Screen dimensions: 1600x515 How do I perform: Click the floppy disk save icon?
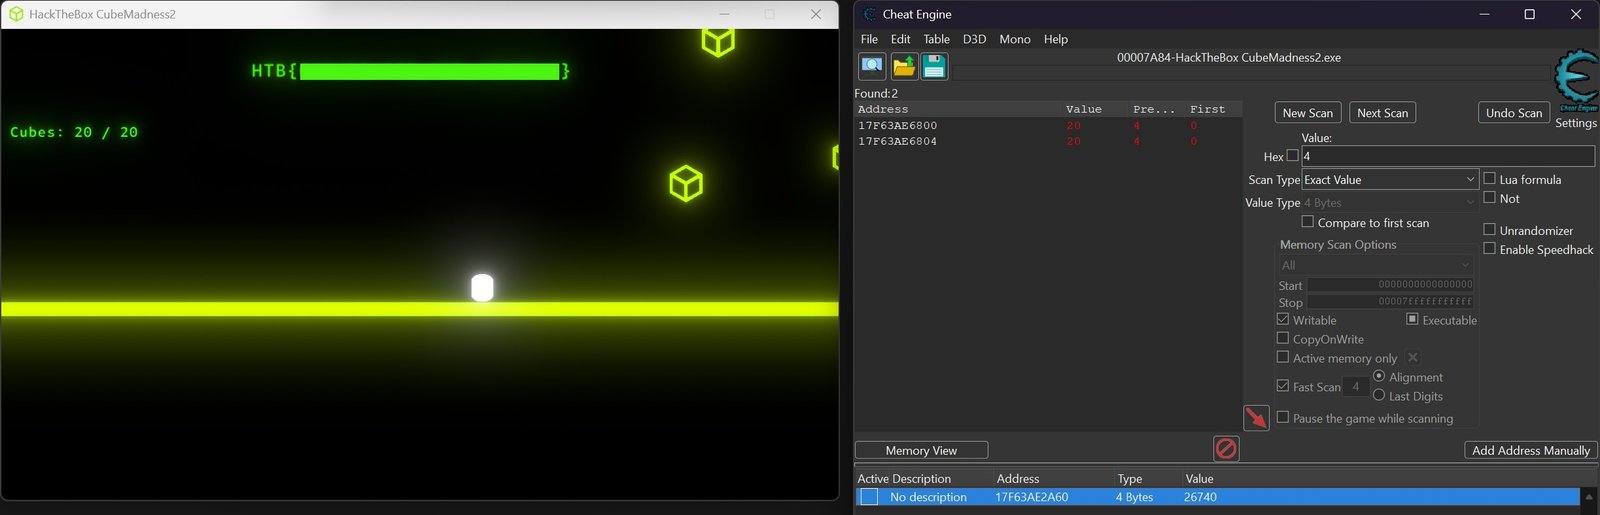934,66
